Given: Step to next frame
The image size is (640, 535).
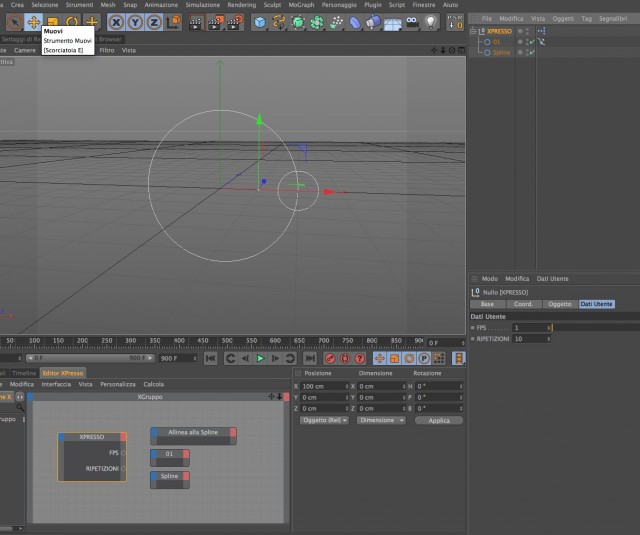Looking at the screenshot, I should pos(276,359).
